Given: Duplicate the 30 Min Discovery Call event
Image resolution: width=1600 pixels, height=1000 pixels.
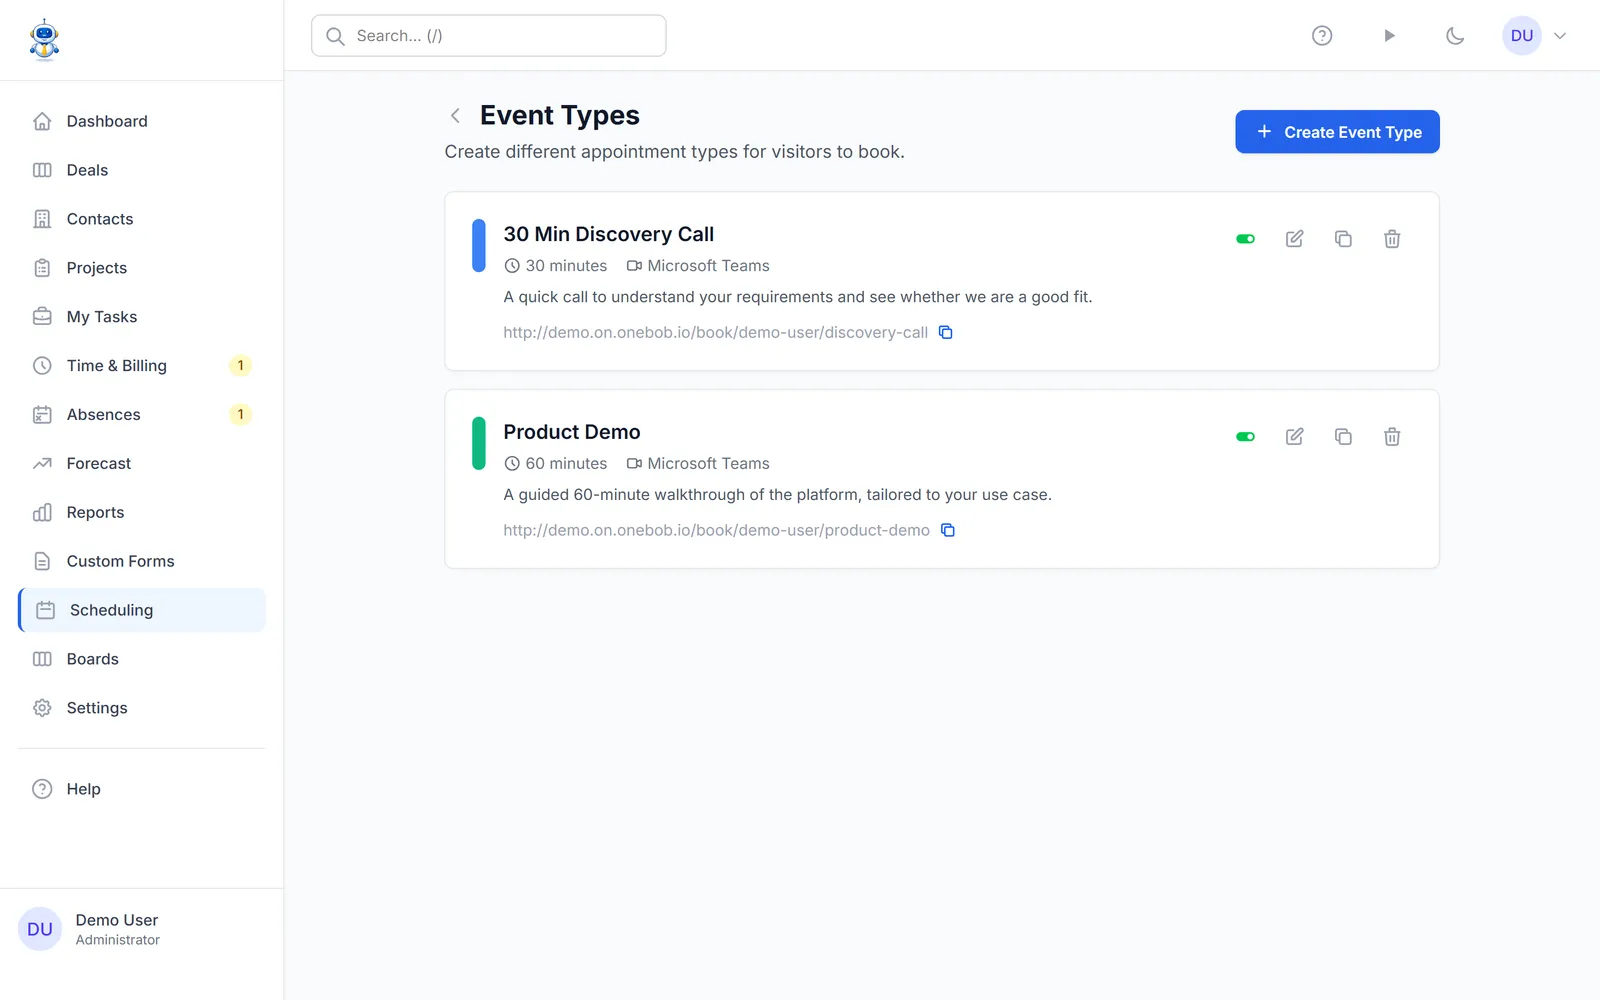Looking at the screenshot, I should pos(1343,239).
